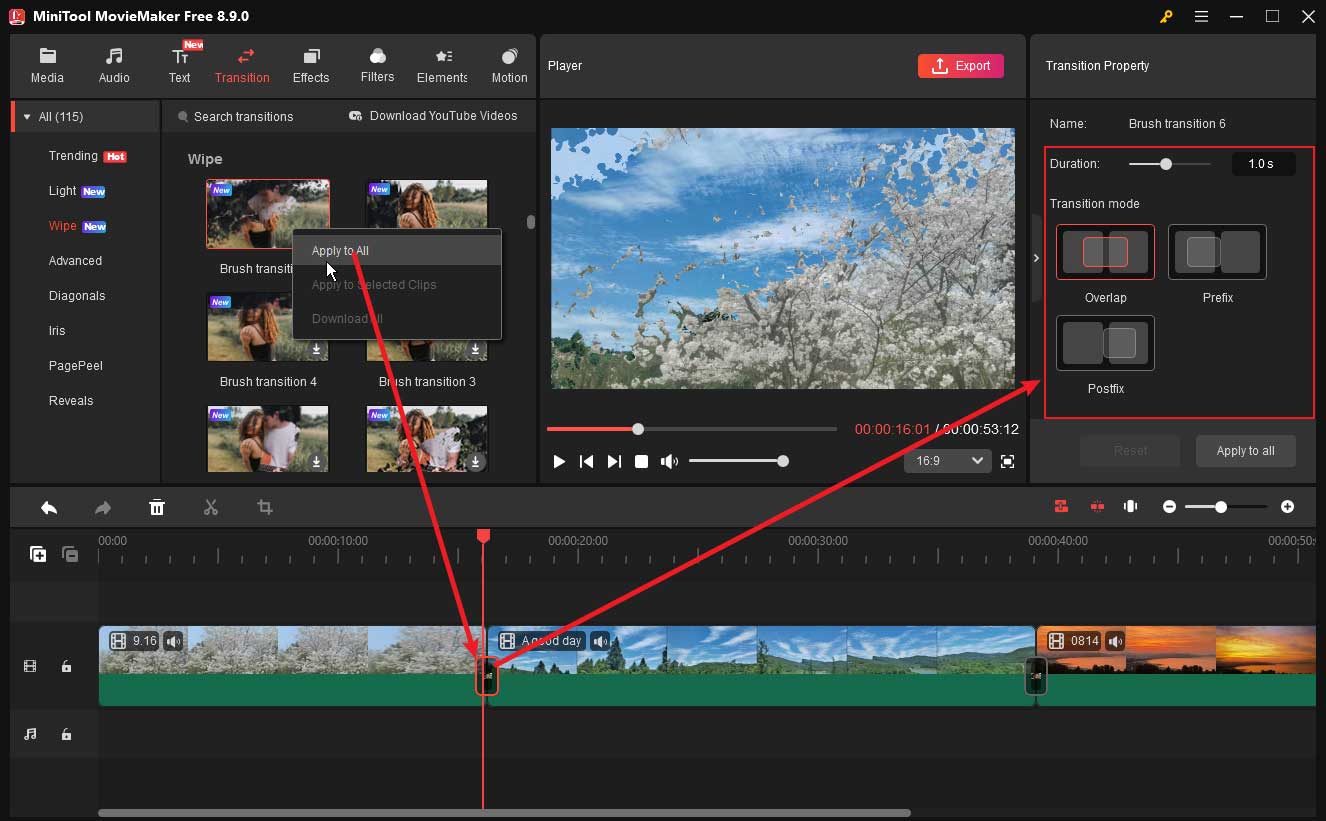1326x821 pixels.
Task: Jump to previous frame
Action: coord(587,461)
